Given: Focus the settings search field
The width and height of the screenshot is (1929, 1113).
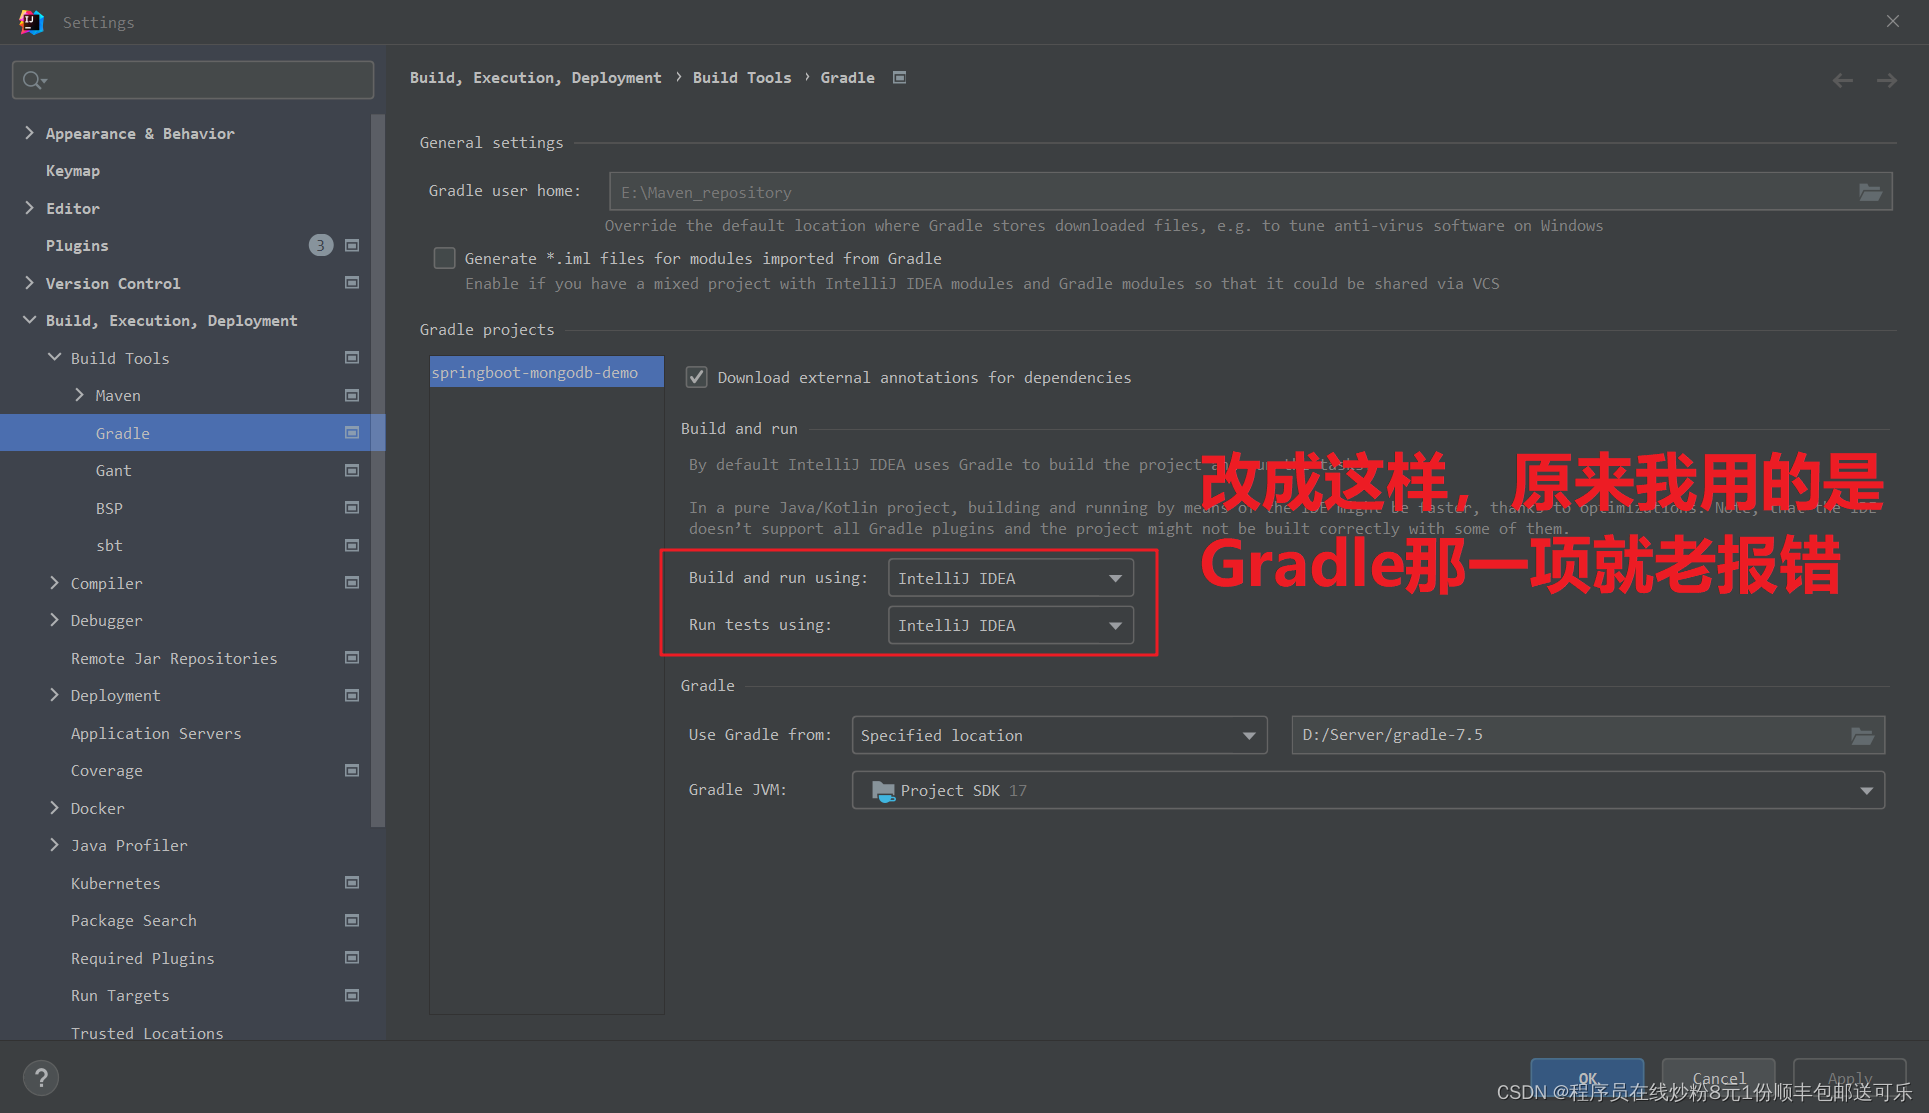Looking at the screenshot, I should pyautogui.click(x=193, y=80).
